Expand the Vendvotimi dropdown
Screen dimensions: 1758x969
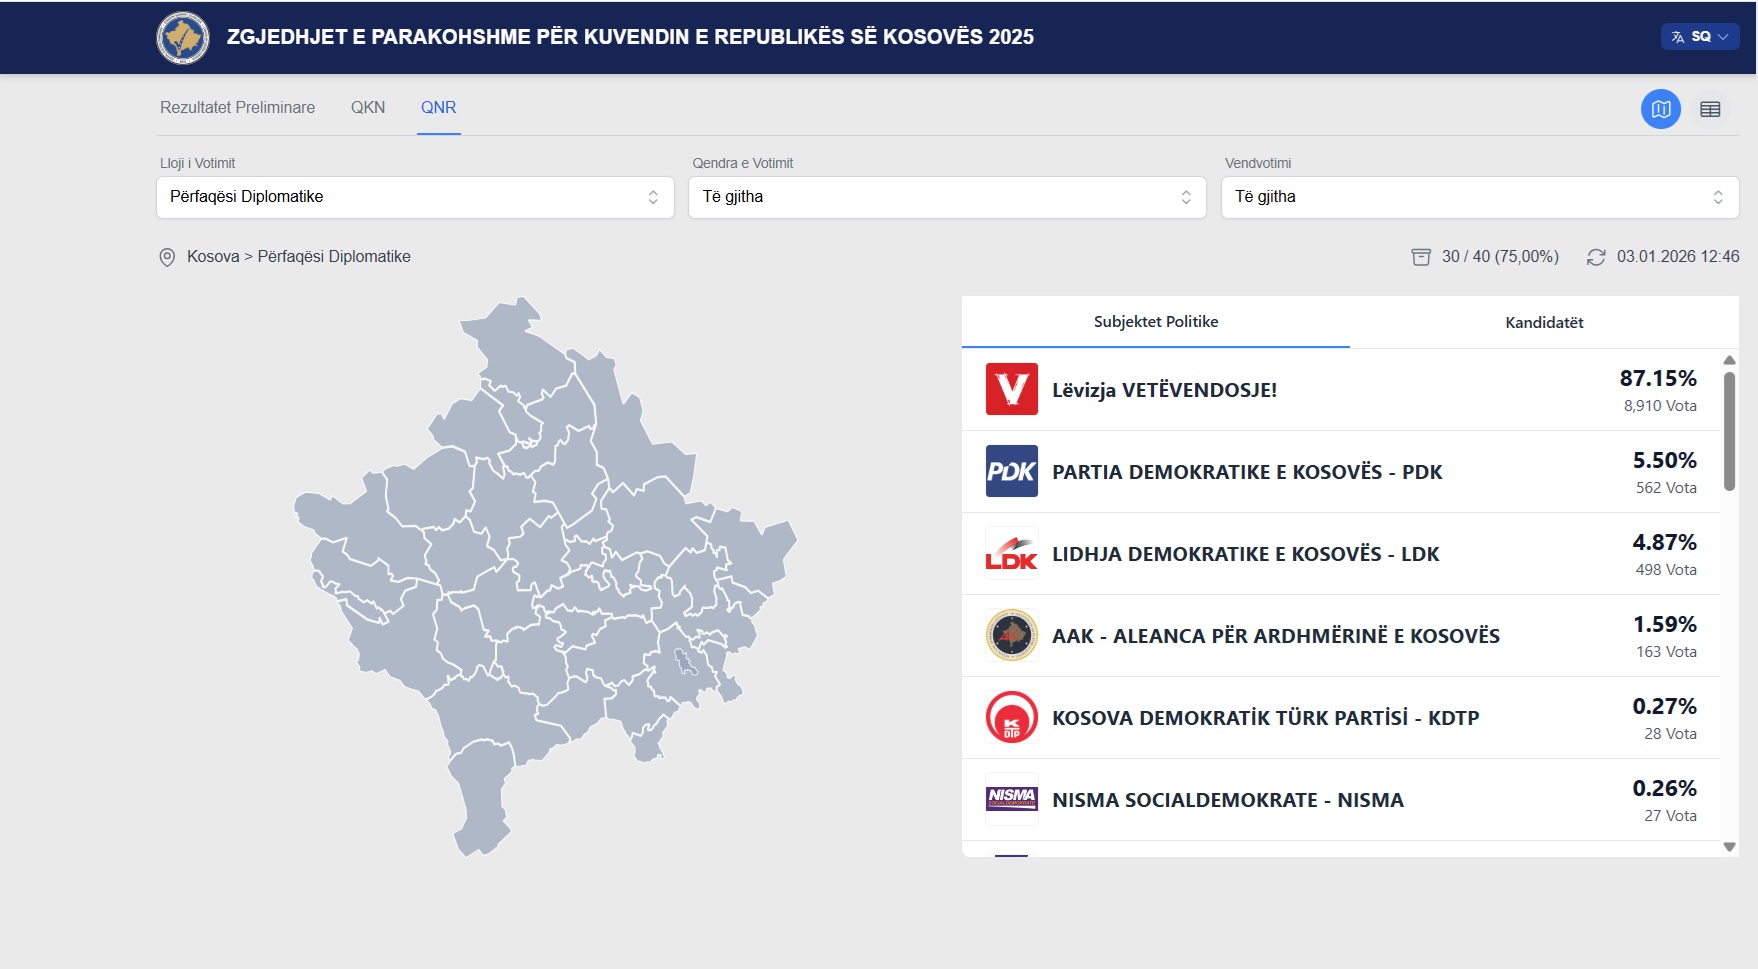[1479, 197]
